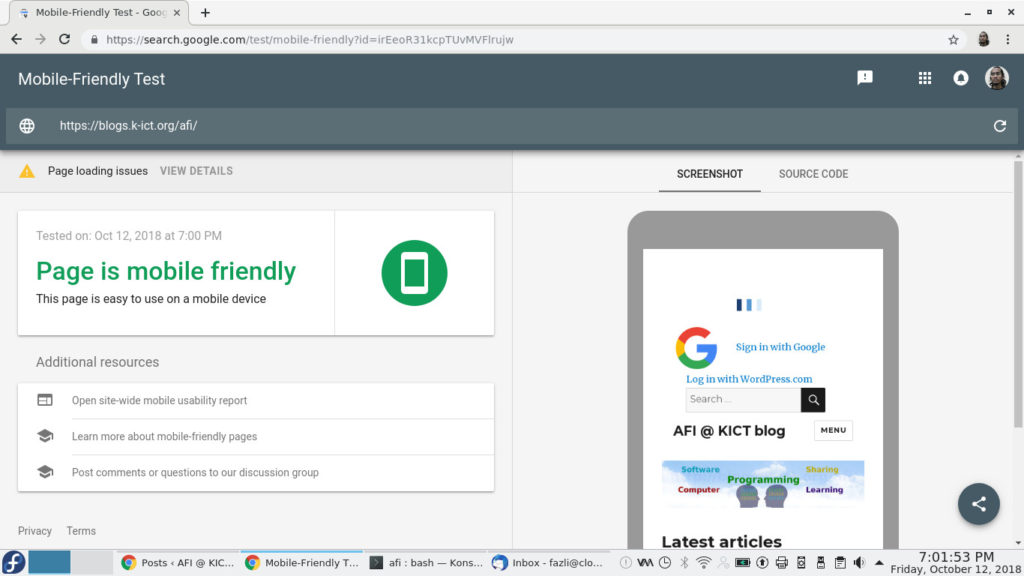Click the site lock icon in address bar
The height and width of the screenshot is (576, 1024).
point(95,40)
